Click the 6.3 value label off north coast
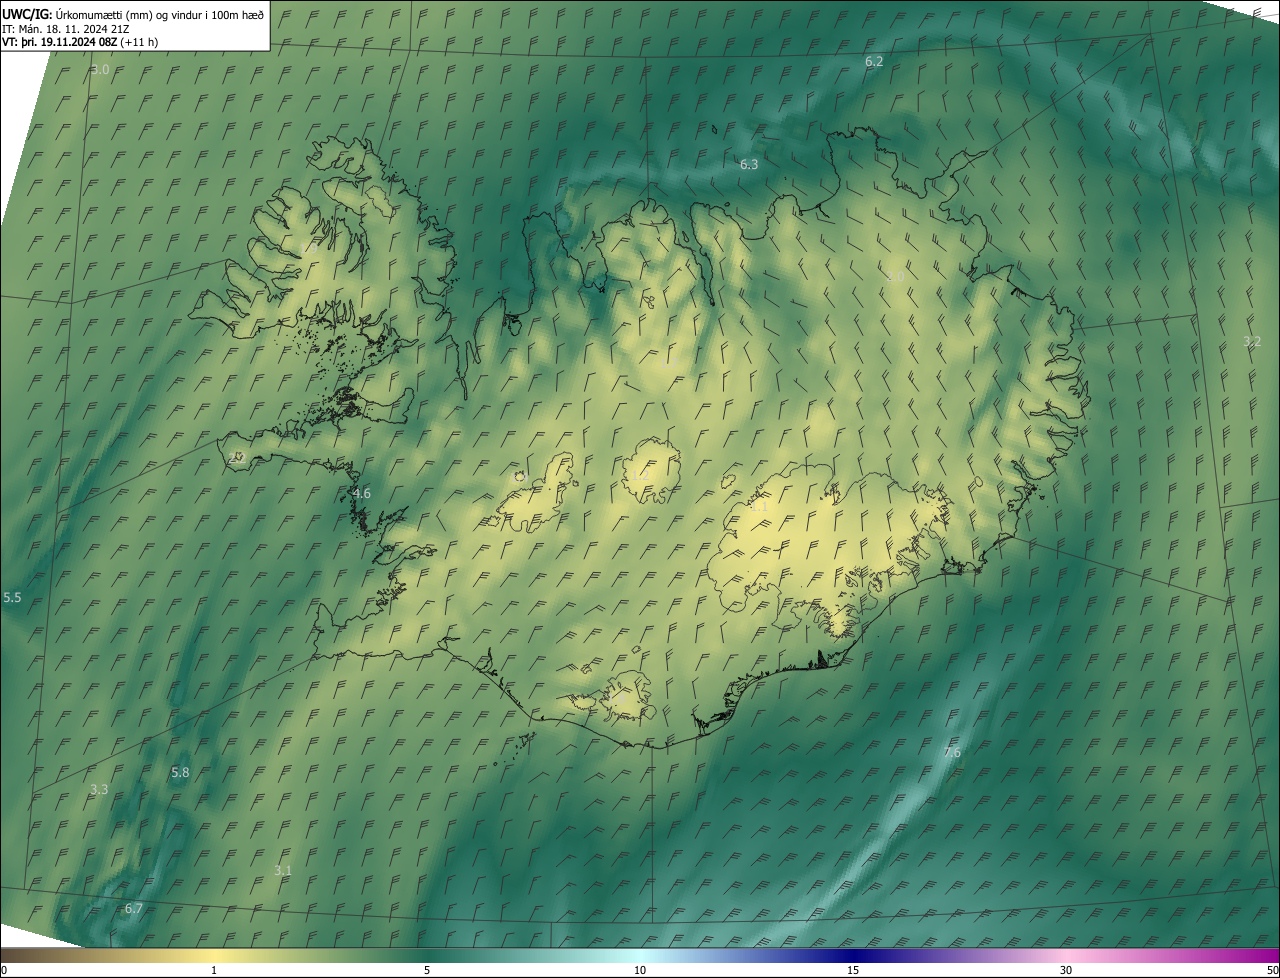The height and width of the screenshot is (978, 1280). pyautogui.click(x=748, y=164)
